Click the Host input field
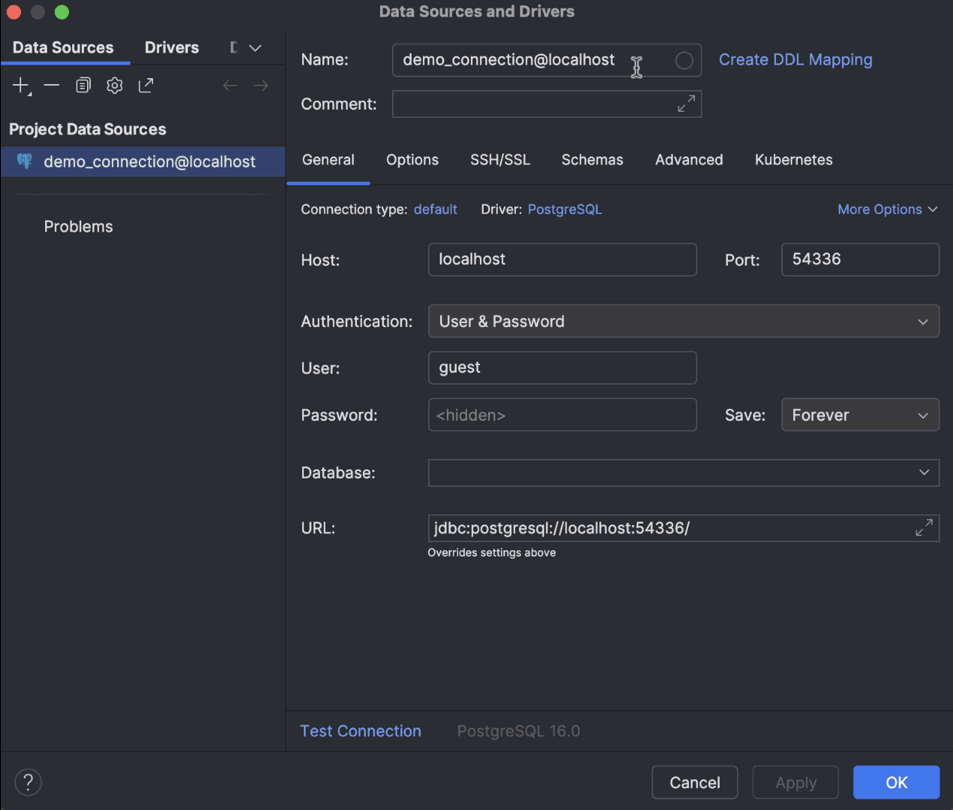 [x=562, y=259]
